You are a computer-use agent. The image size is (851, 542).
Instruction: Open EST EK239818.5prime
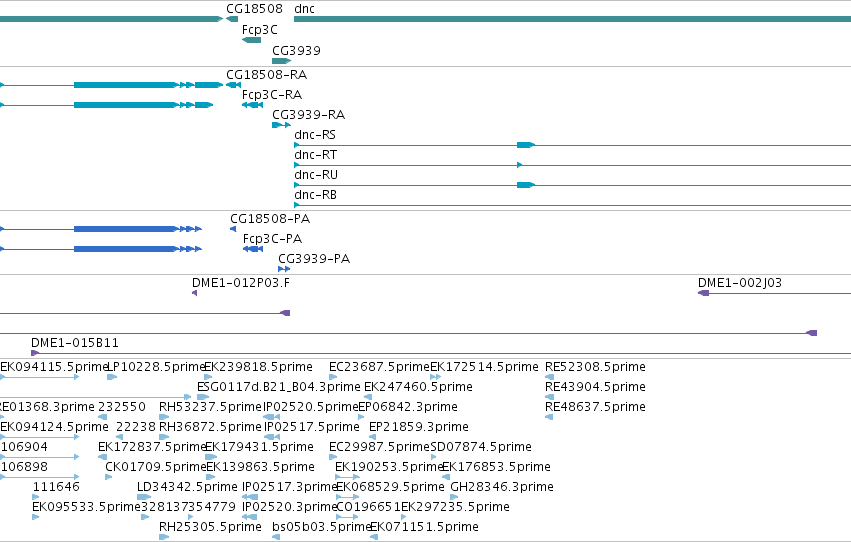258,367
